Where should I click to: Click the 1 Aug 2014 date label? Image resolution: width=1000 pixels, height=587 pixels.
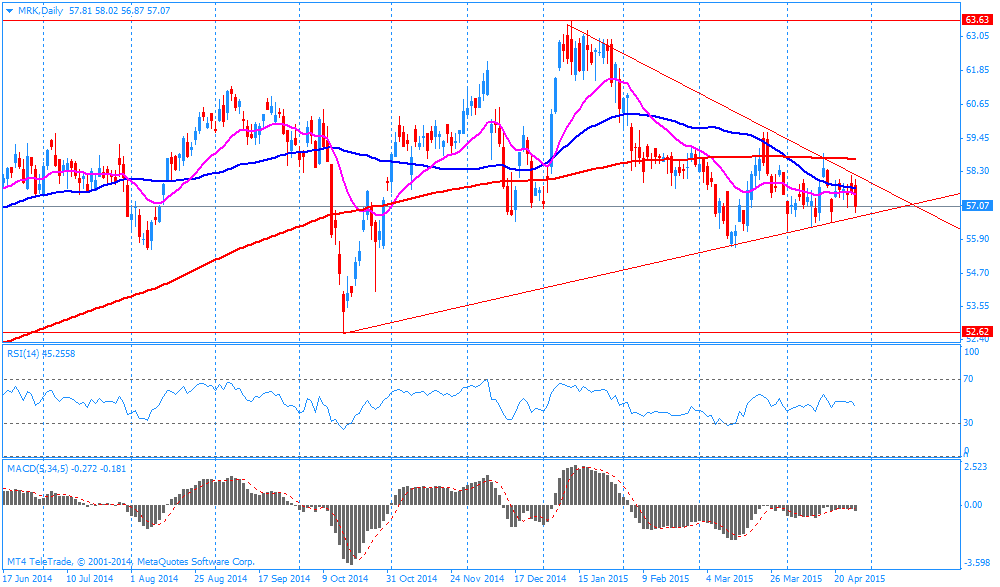[x=154, y=579]
